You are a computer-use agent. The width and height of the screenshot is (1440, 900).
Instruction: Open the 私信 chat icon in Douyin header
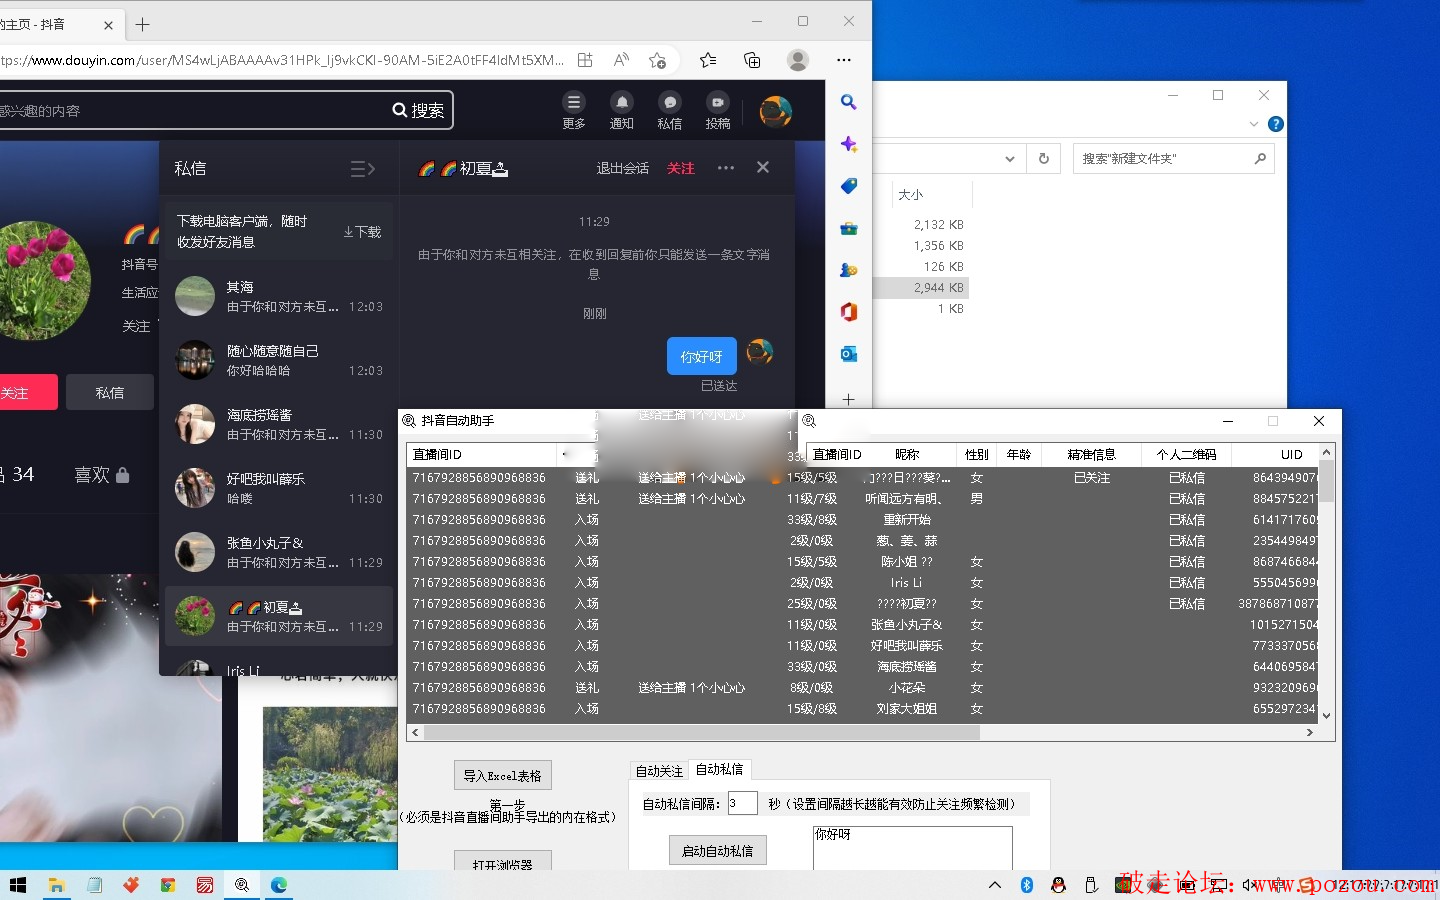tap(670, 110)
